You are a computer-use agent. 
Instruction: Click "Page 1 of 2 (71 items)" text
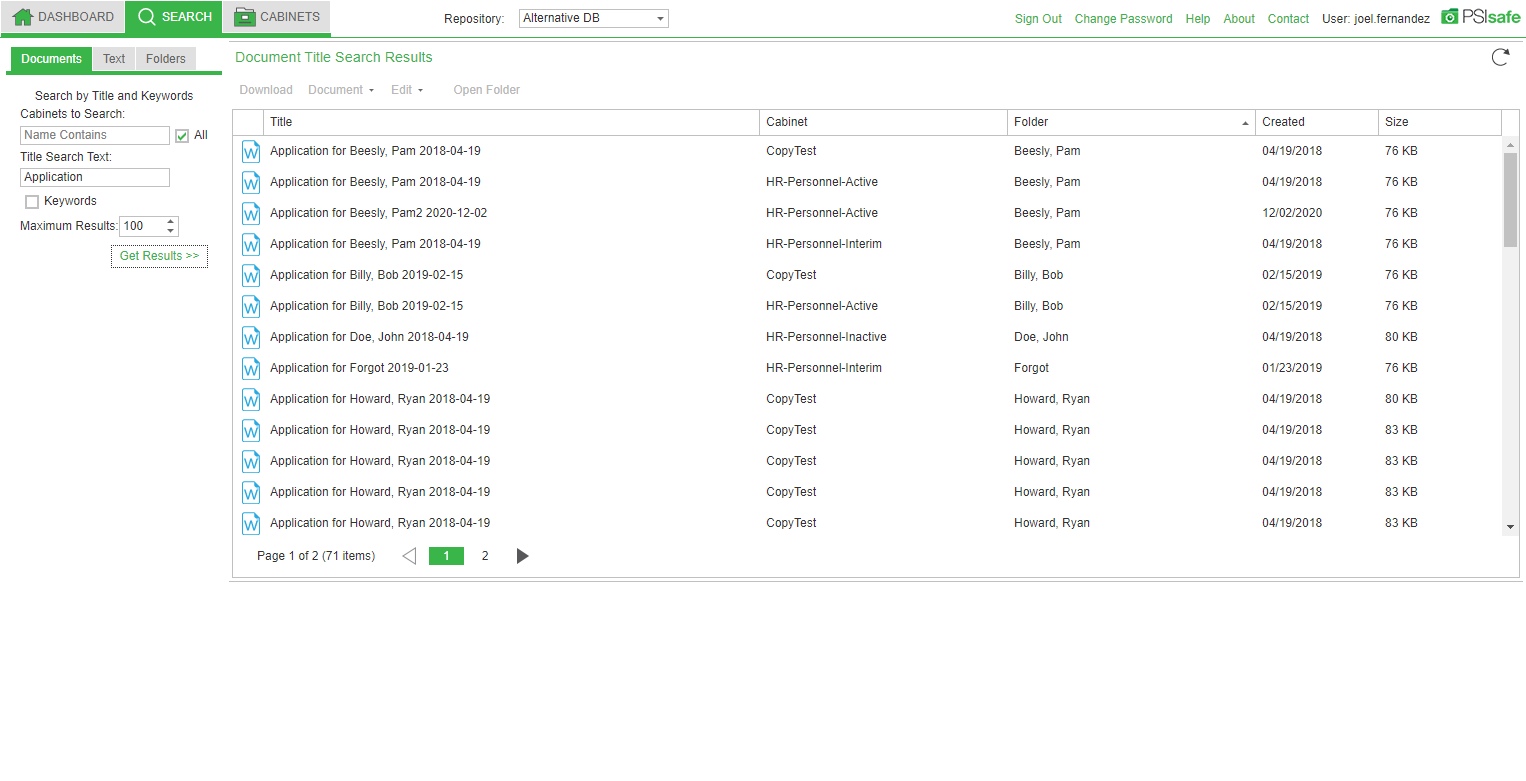point(316,556)
